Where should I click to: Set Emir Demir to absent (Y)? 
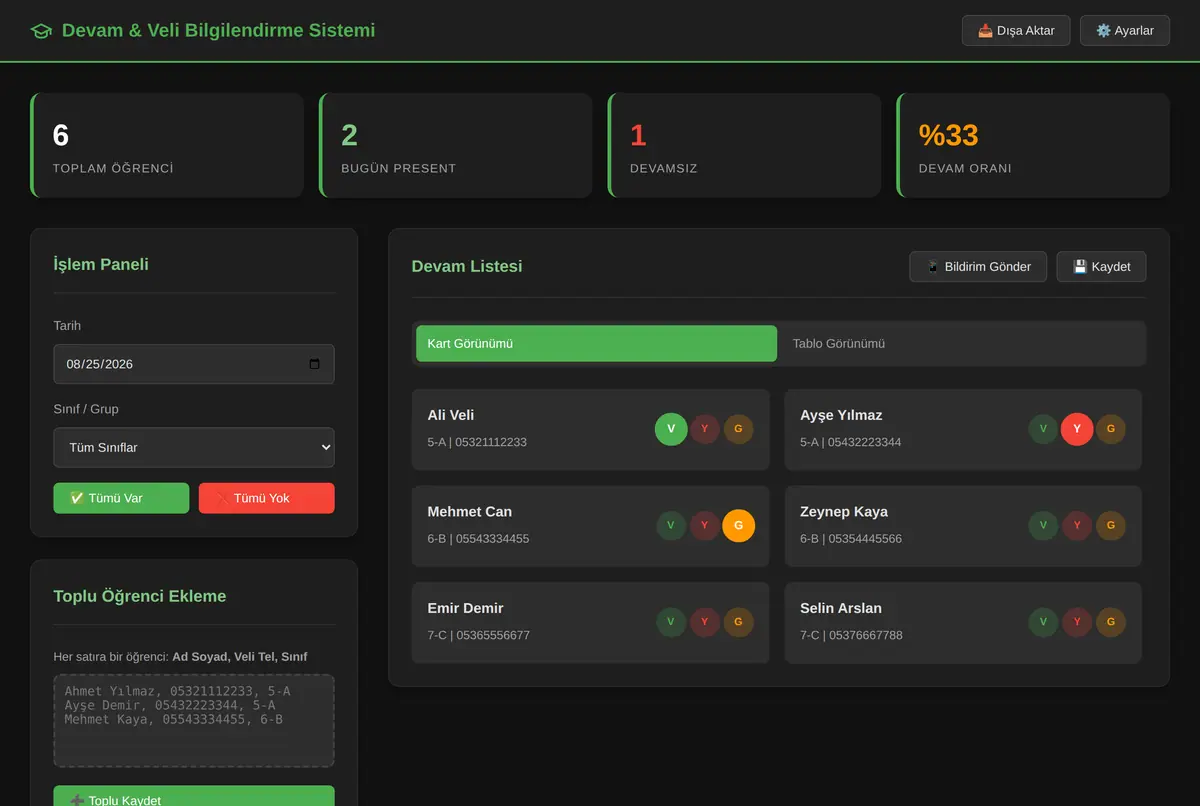(705, 622)
